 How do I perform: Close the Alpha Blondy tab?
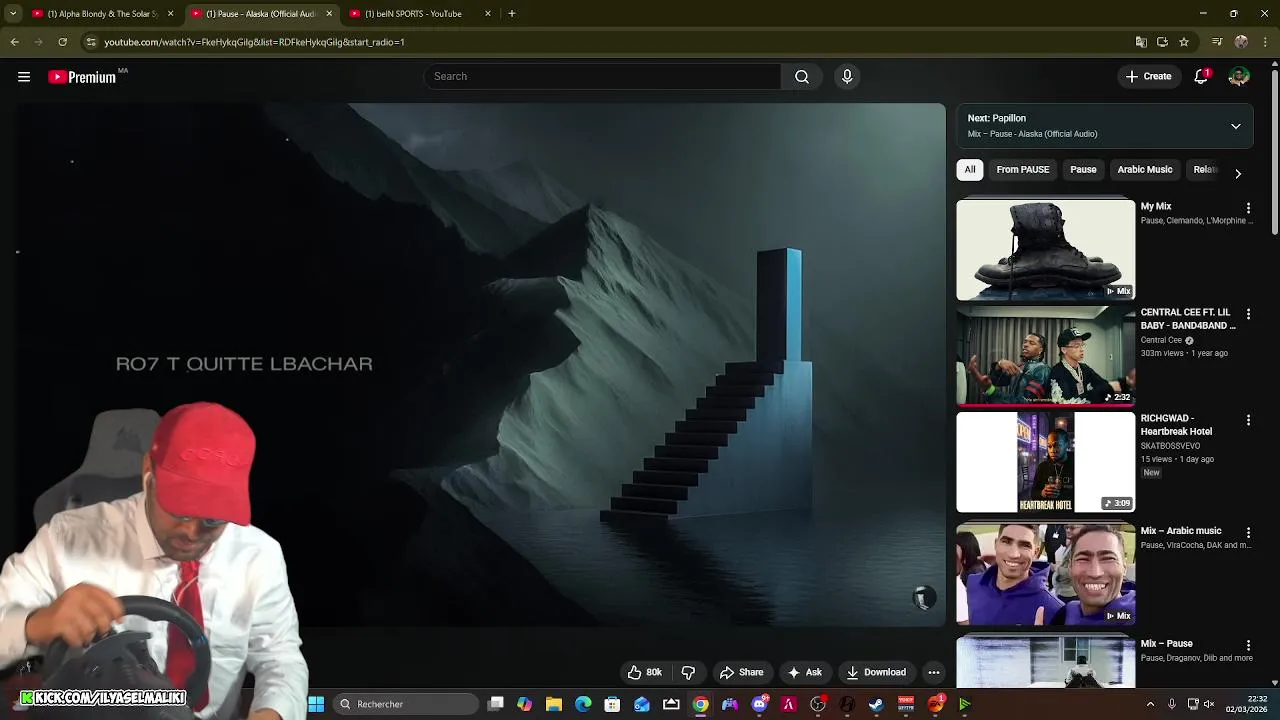pyautogui.click(x=170, y=14)
